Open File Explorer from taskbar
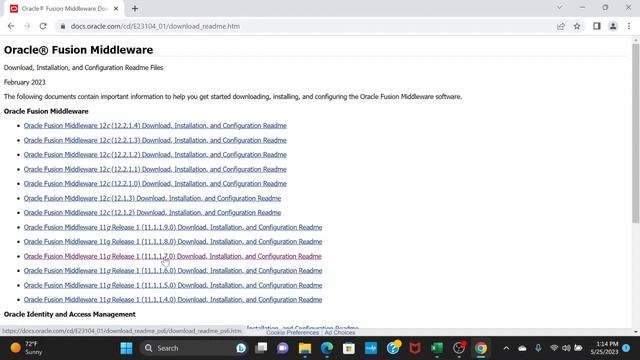The image size is (640, 360). [x=305, y=348]
